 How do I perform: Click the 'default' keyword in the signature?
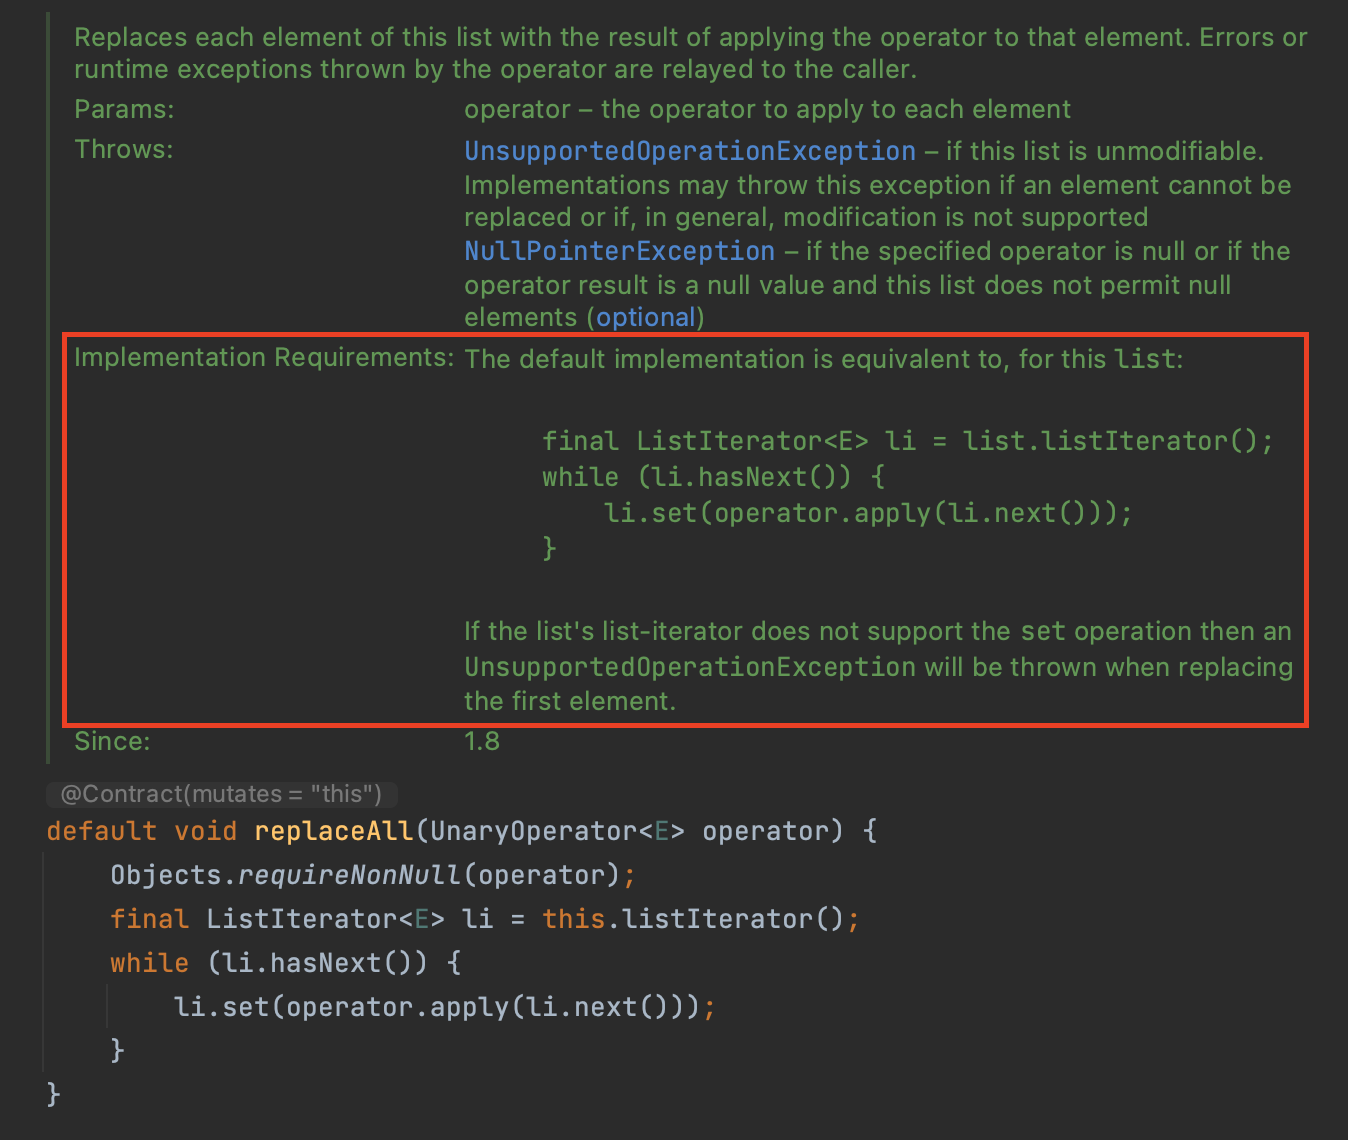point(102,831)
